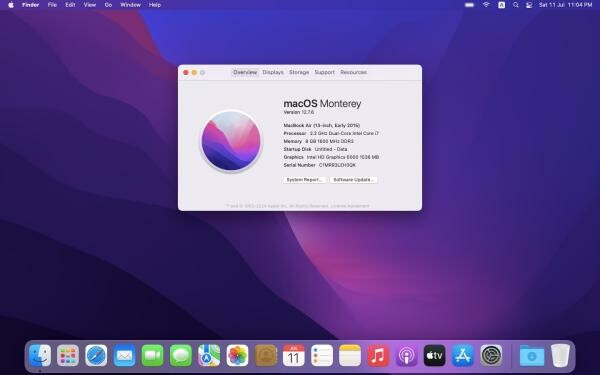Switch to the Storage tab
Image resolution: width=600 pixels, height=375 pixels.
click(299, 72)
